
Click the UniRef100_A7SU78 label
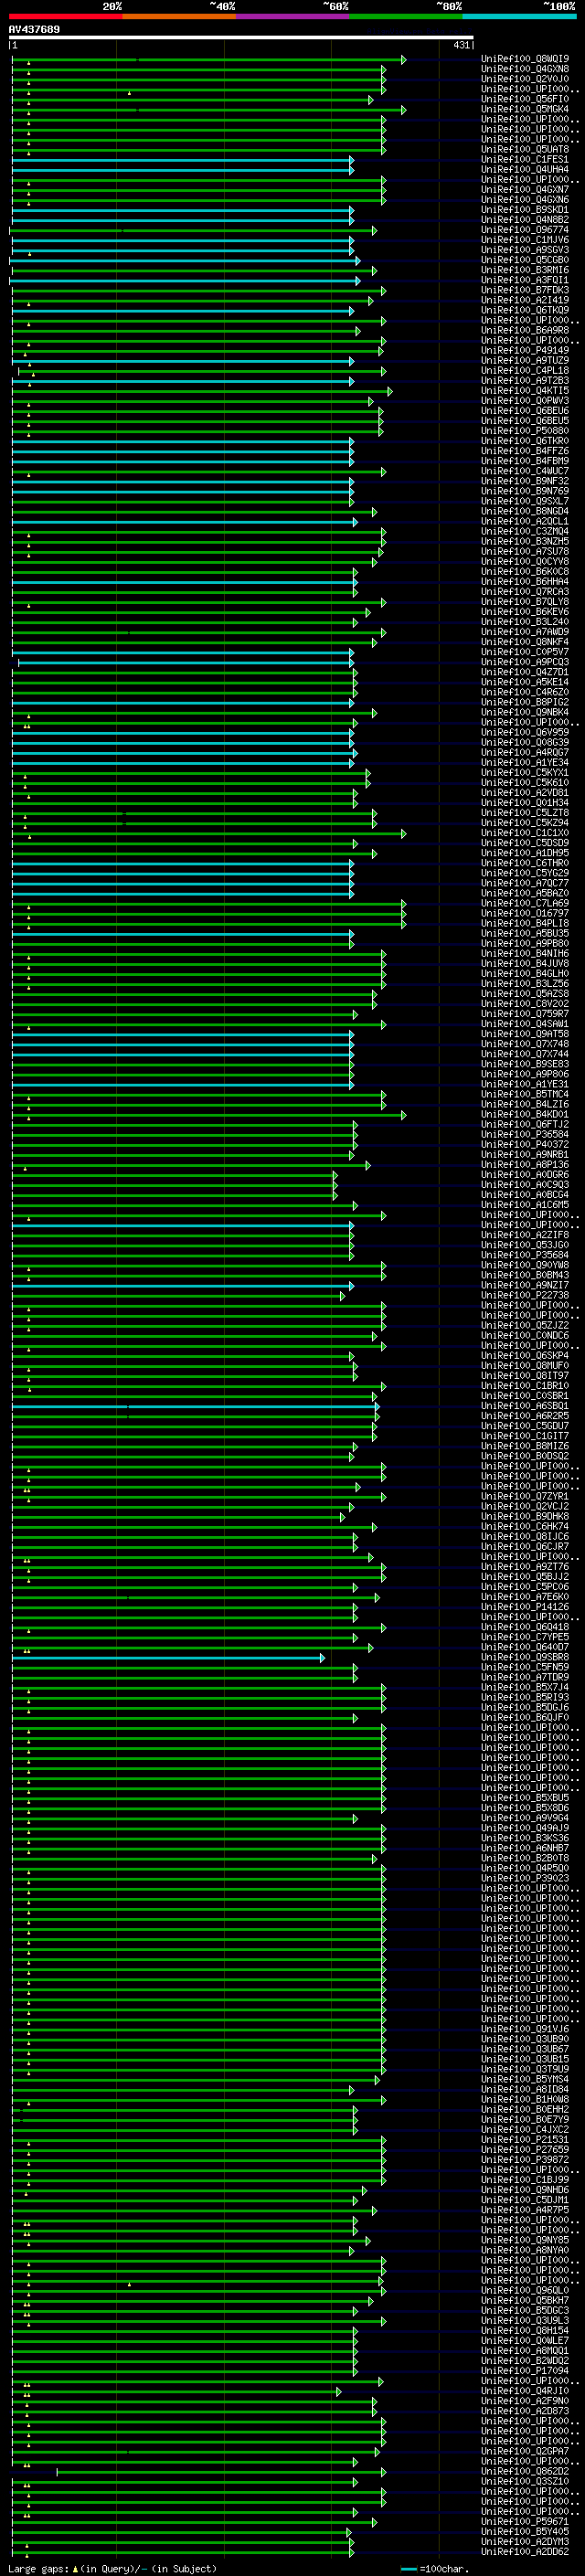525,552
